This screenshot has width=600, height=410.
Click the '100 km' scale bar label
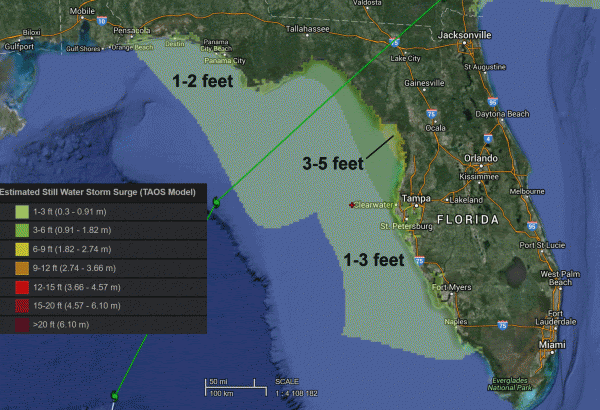click(x=222, y=393)
